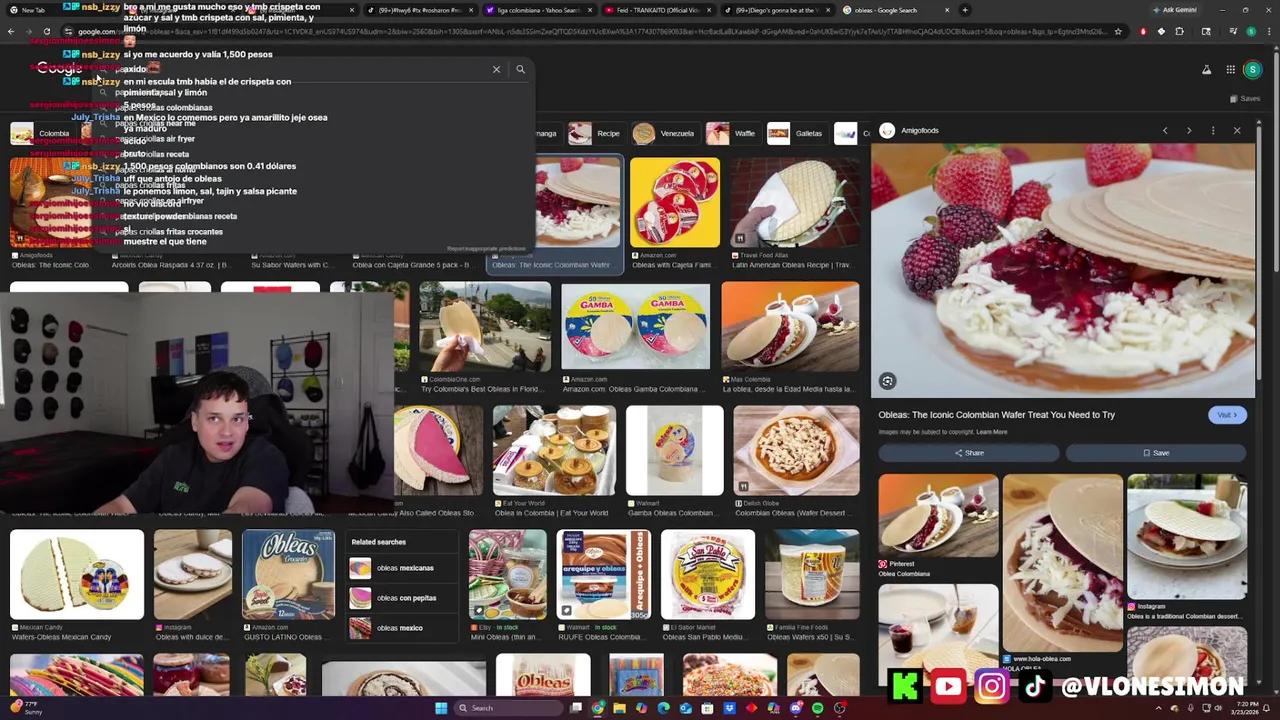The width and height of the screenshot is (1280, 720).
Task: Open Google Labs flask icon
Action: tap(1206, 70)
